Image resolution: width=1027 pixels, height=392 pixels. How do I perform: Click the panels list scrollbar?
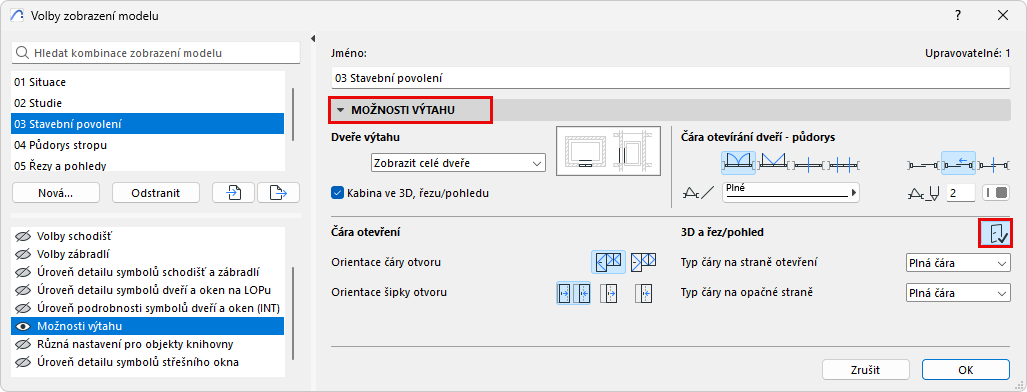[292, 313]
